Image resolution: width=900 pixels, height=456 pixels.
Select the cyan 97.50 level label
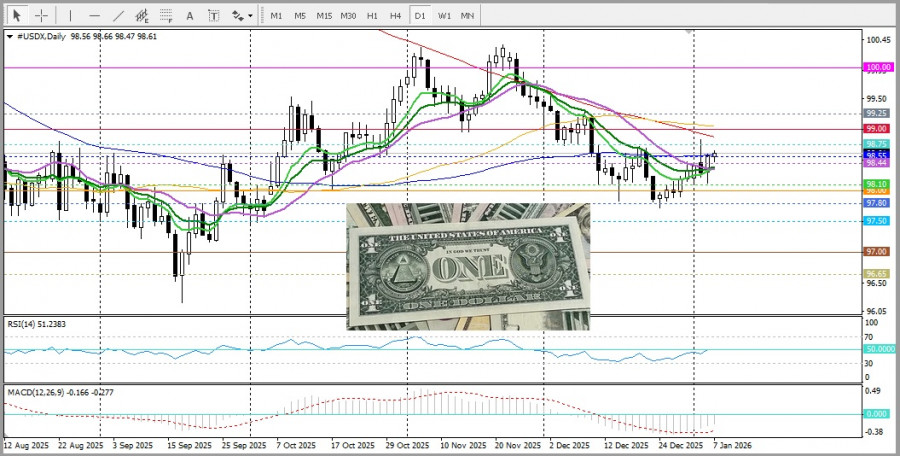876,221
